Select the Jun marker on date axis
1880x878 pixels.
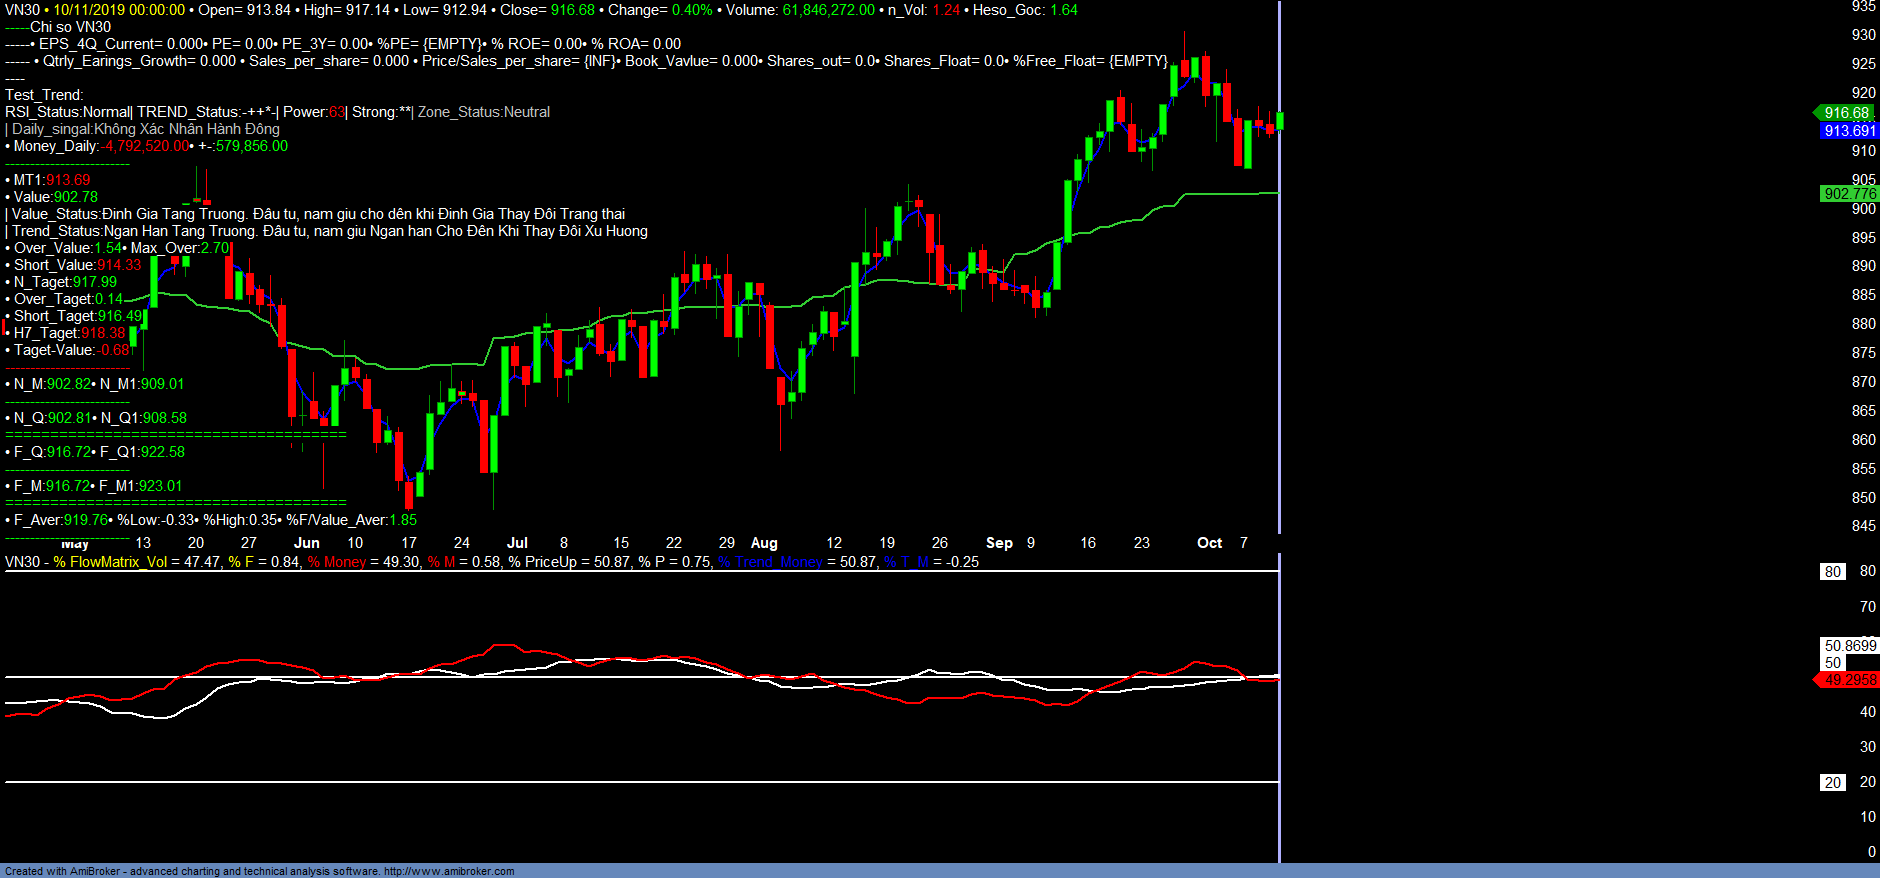point(307,543)
